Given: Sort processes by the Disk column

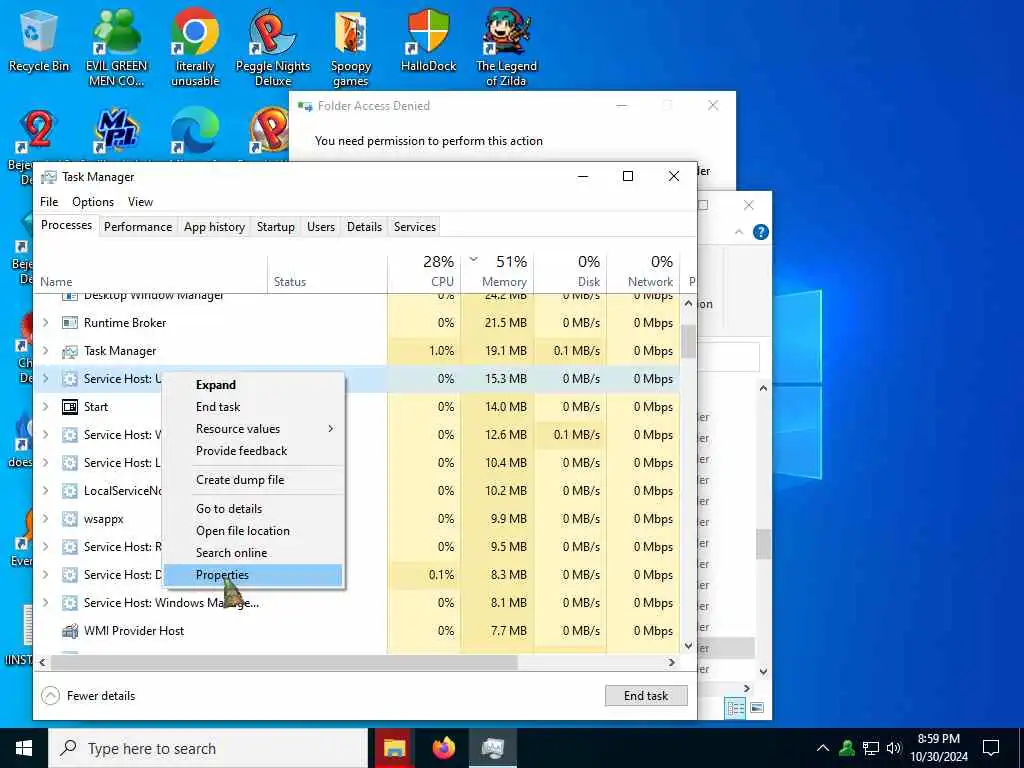Looking at the screenshot, I should point(571,271).
